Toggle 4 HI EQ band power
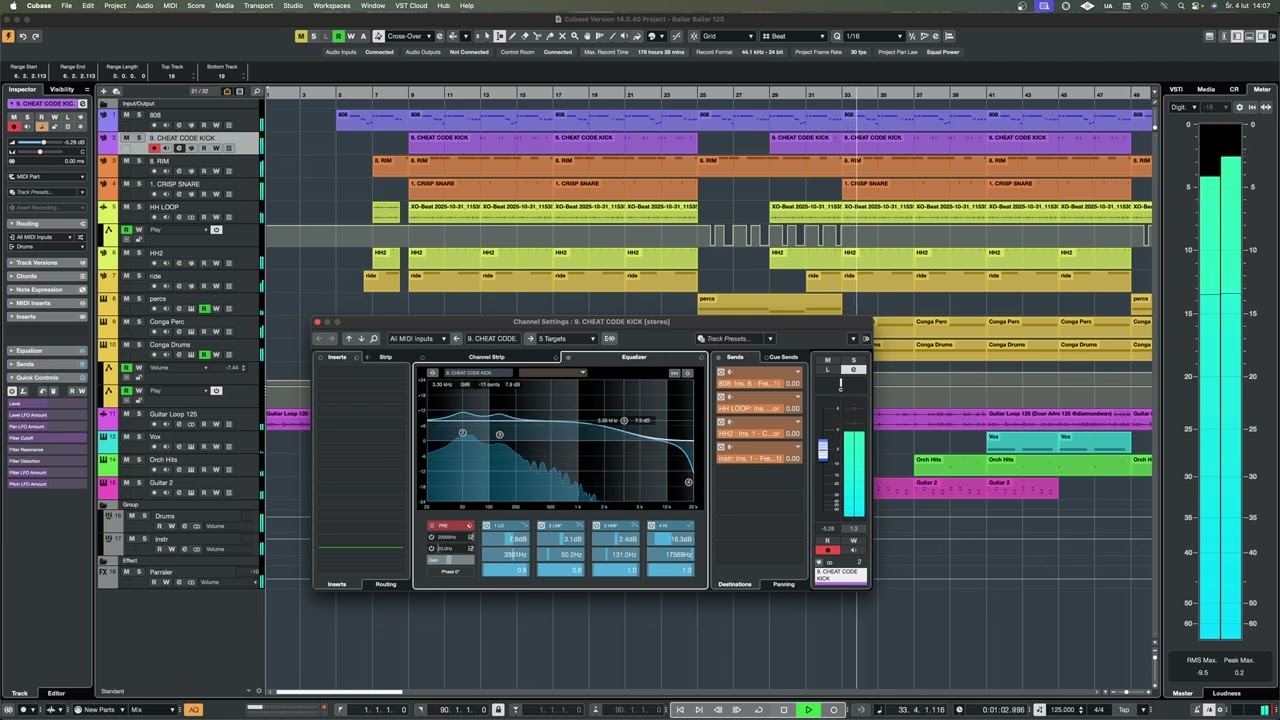 tap(651, 525)
